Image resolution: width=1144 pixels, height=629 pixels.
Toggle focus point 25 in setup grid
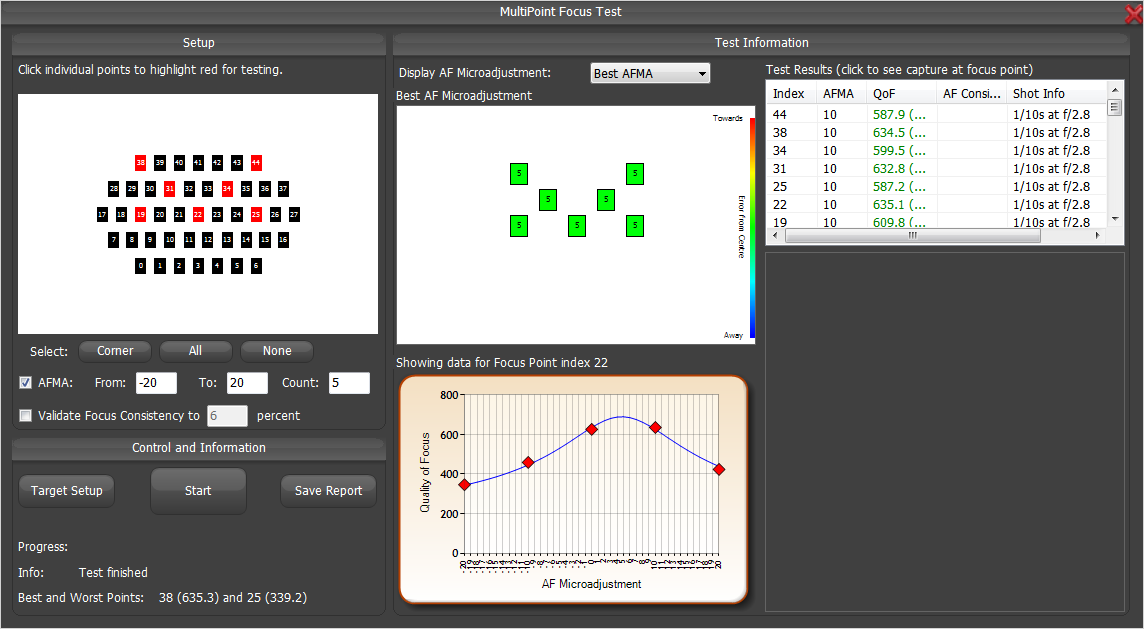click(x=256, y=215)
